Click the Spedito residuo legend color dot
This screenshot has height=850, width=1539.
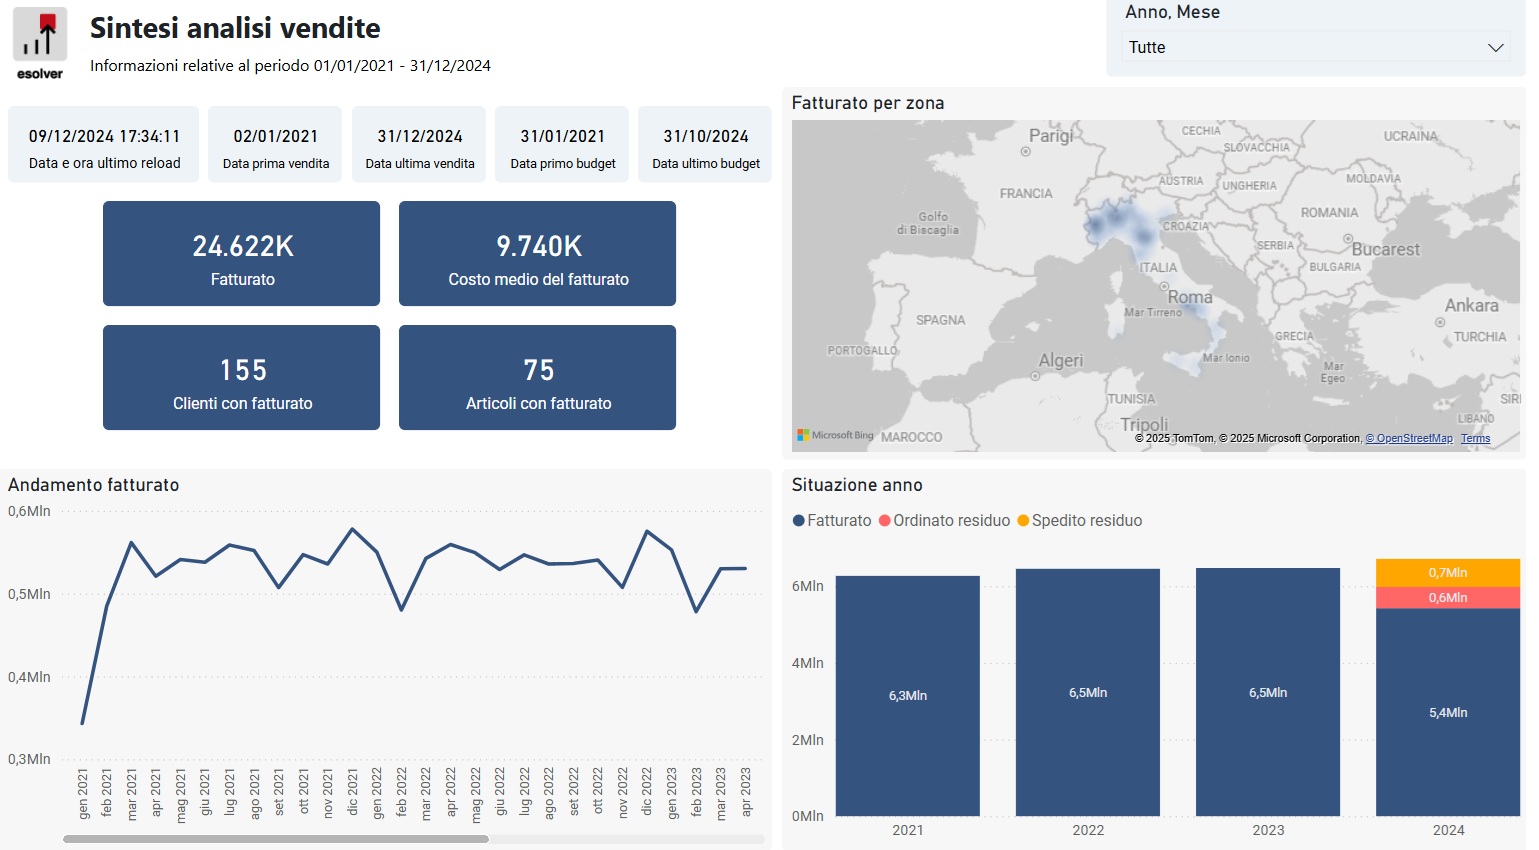tap(1023, 521)
